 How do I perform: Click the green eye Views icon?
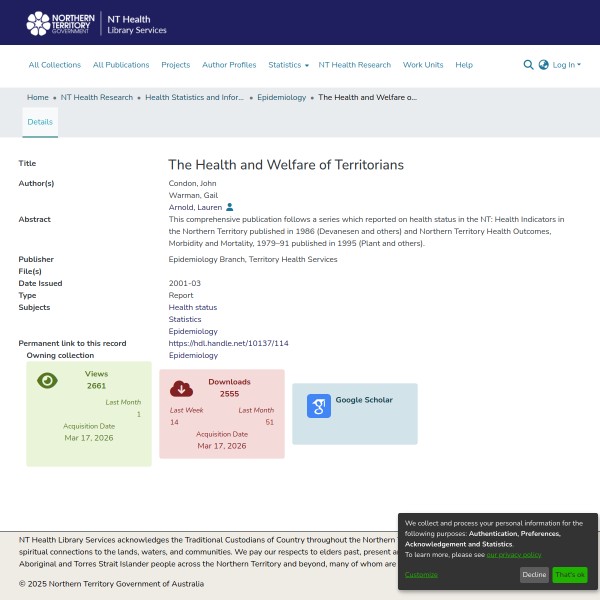click(x=47, y=380)
